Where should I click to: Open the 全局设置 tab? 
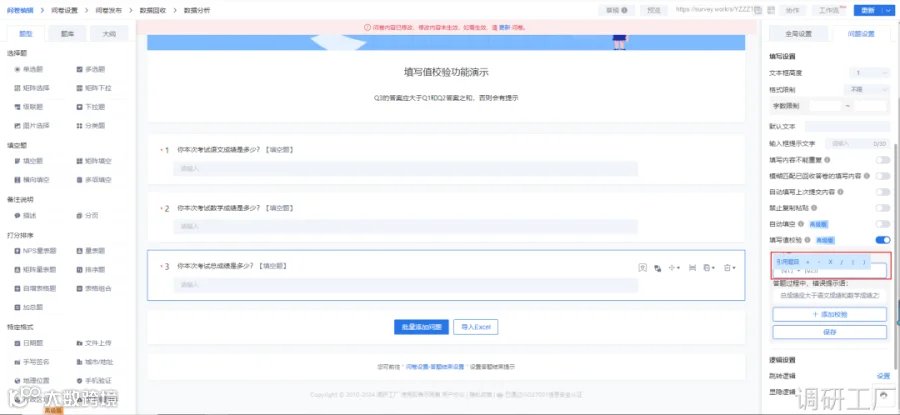coord(798,34)
